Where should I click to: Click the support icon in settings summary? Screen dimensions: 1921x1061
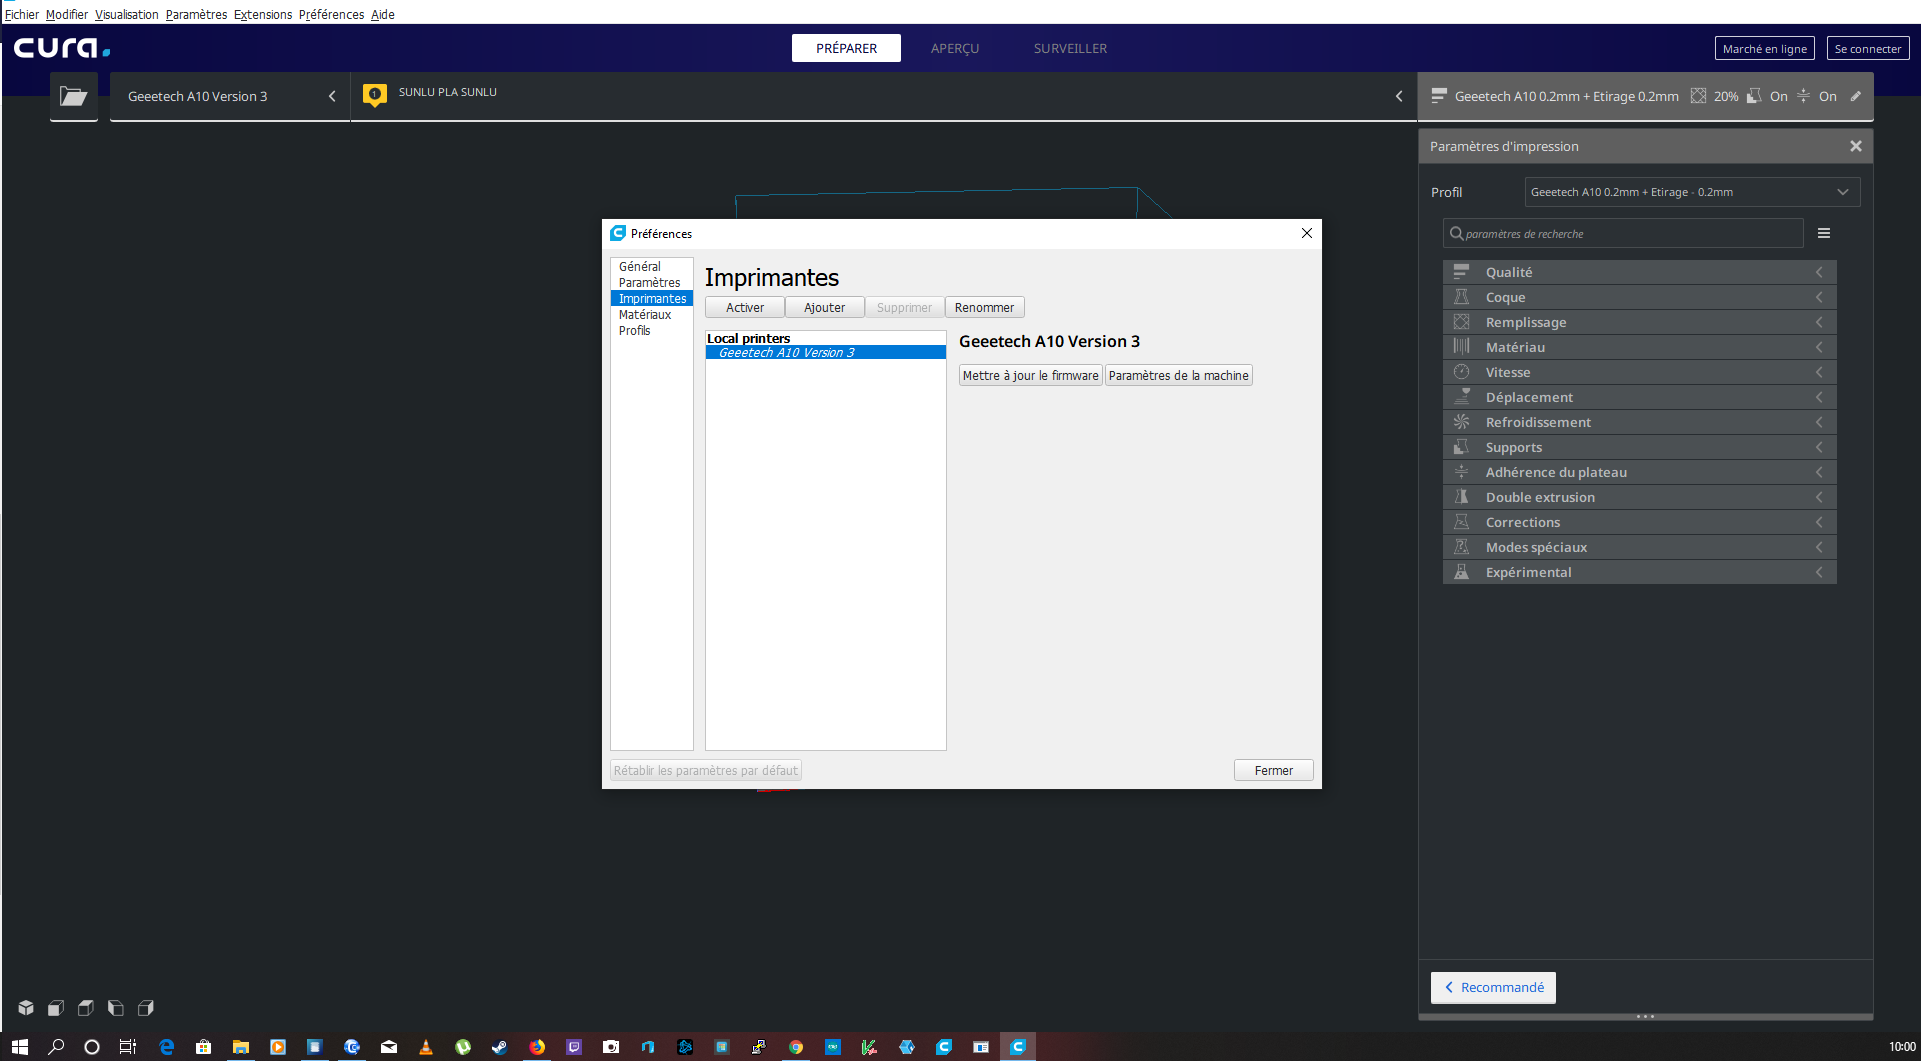click(1754, 96)
